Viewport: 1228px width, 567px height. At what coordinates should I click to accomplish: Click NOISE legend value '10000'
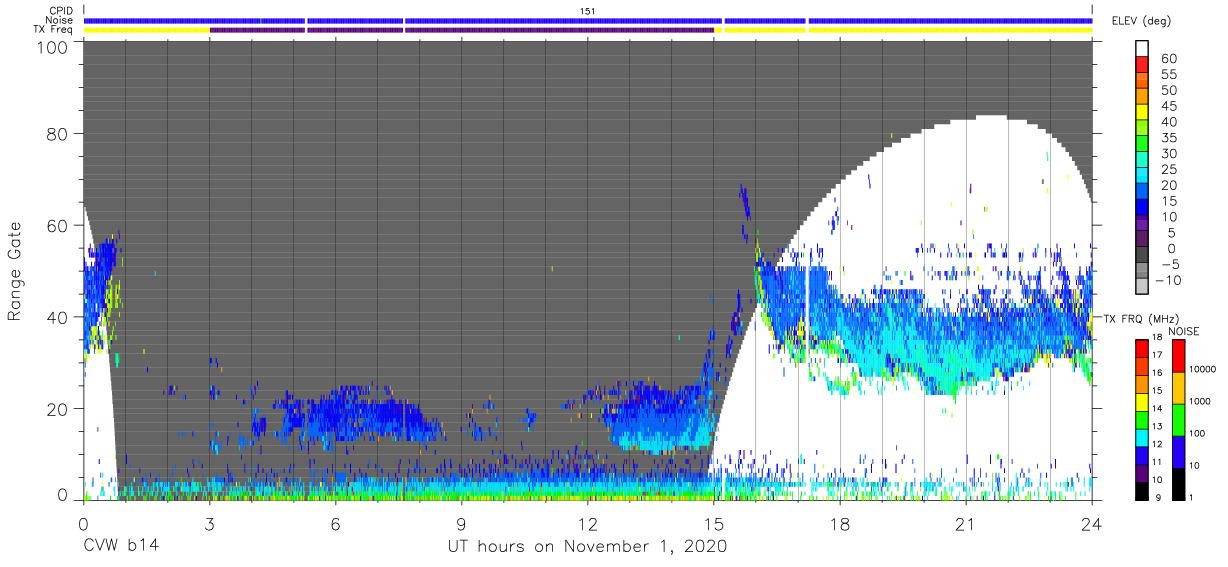[1203, 369]
